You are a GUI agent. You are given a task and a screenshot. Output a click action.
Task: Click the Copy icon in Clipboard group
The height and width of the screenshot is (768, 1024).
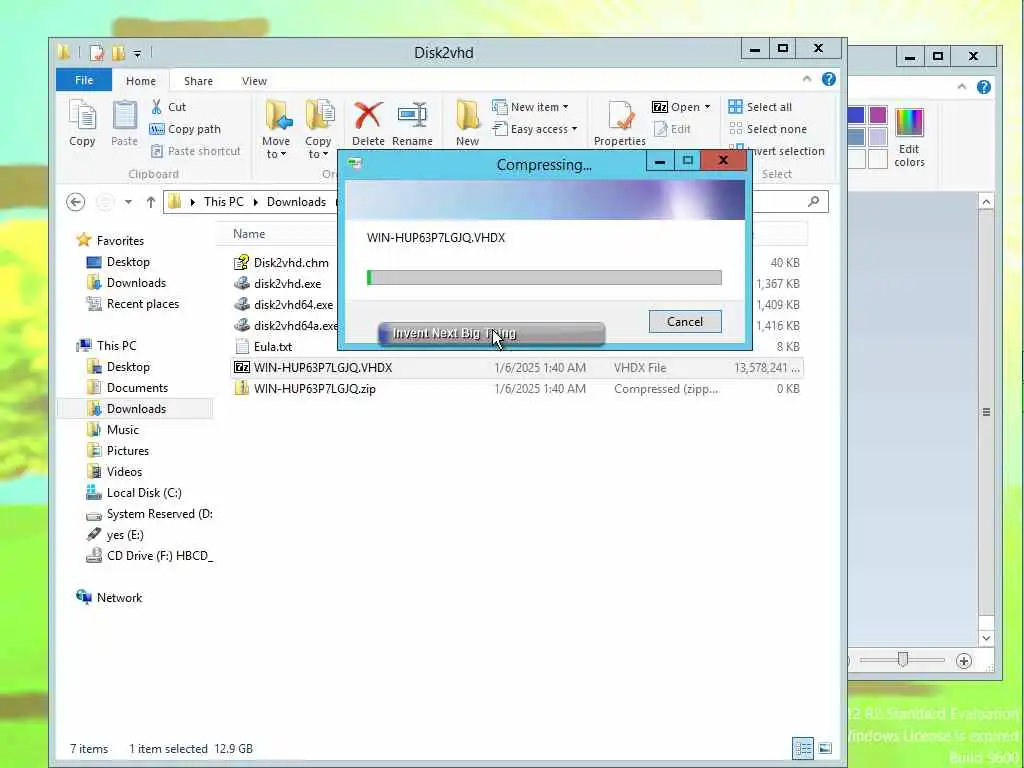(82, 122)
